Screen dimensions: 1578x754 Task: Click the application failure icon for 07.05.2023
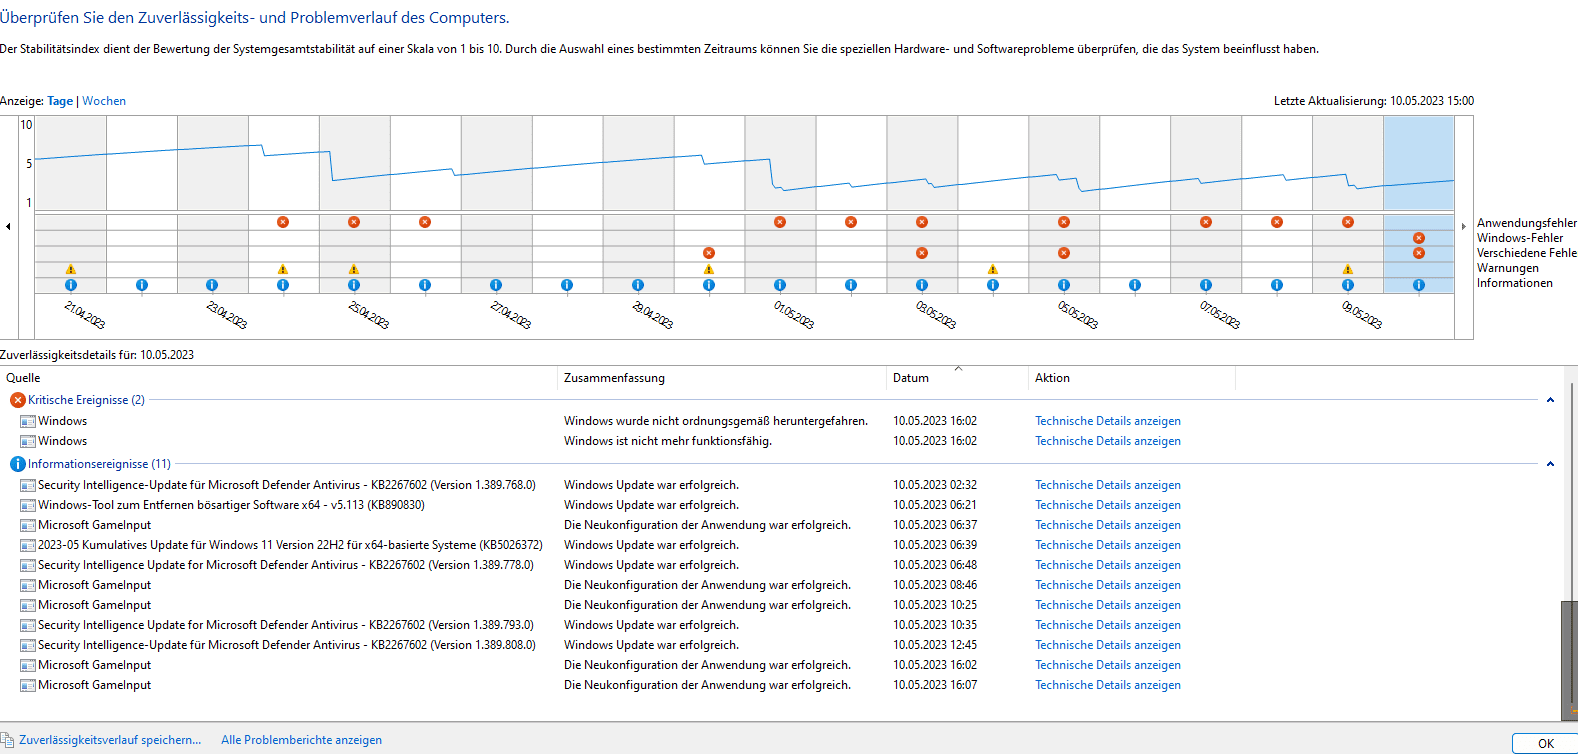pos(1206,222)
